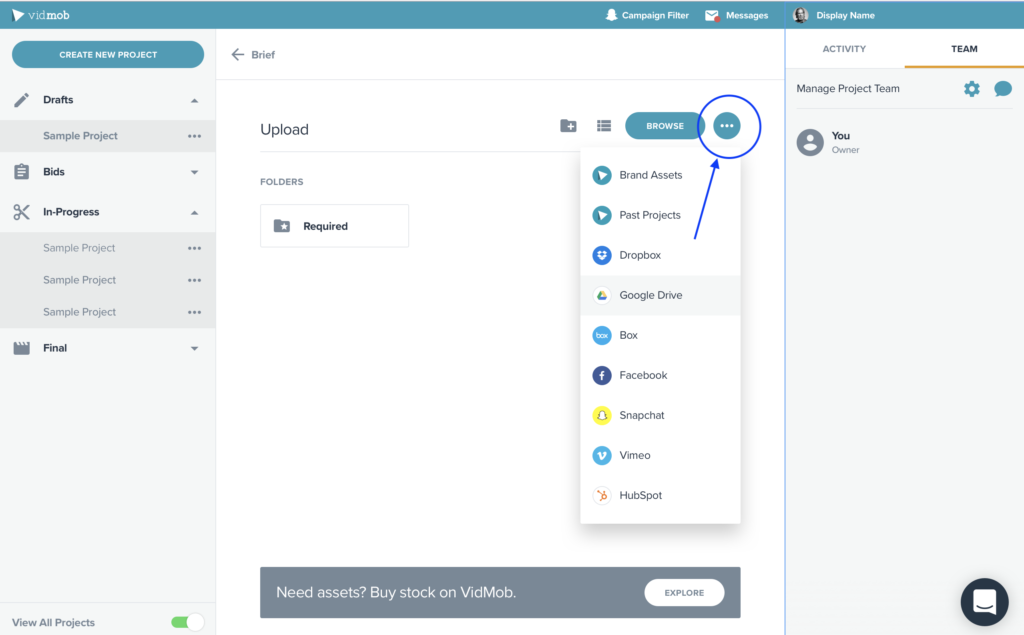Open options for first In-Progress Sample Project
The width and height of the screenshot is (1024, 635).
[x=195, y=248]
